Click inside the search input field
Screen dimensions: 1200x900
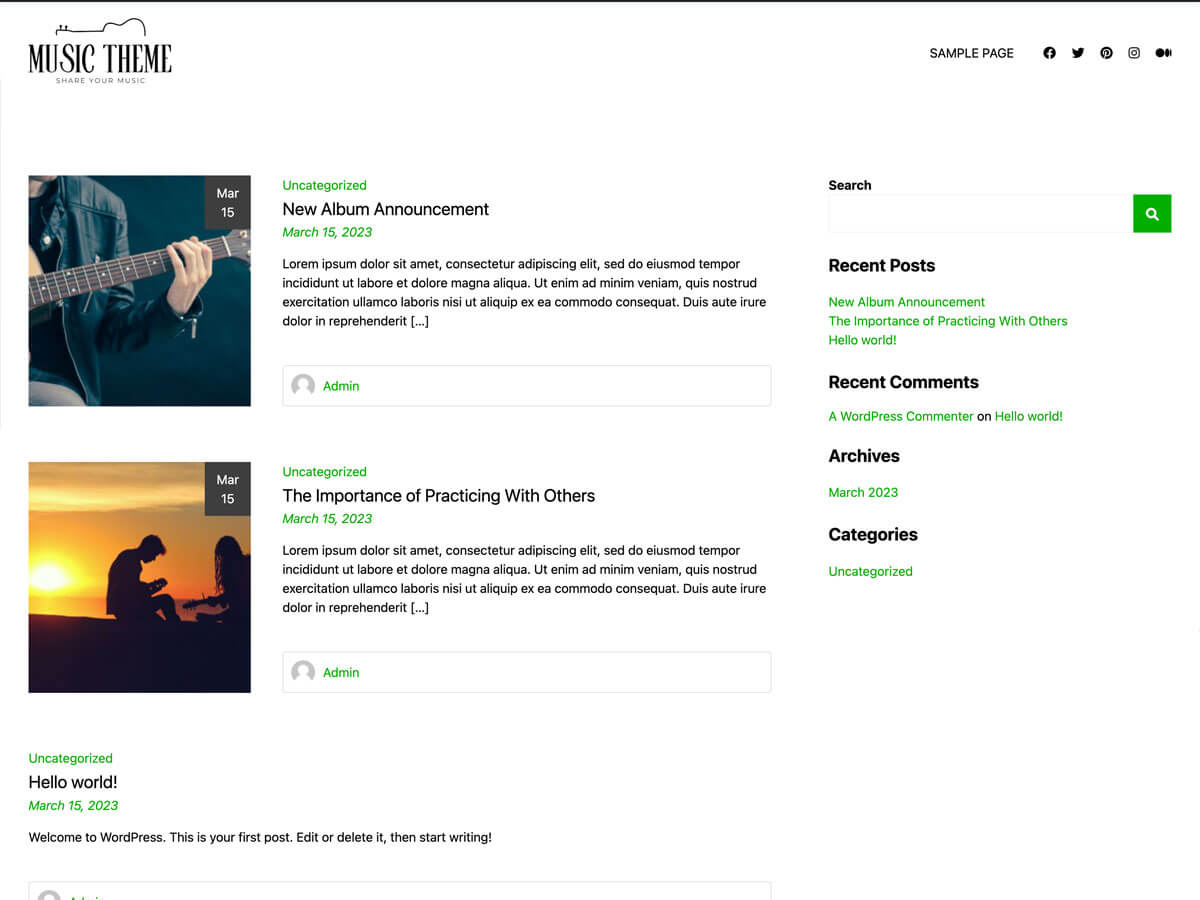pos(975,213)
